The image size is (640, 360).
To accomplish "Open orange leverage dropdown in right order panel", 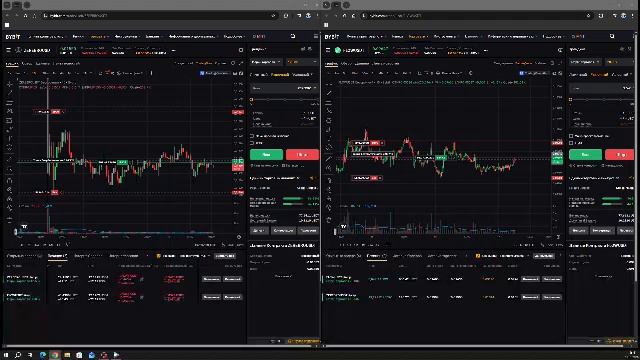I will 619,62.
